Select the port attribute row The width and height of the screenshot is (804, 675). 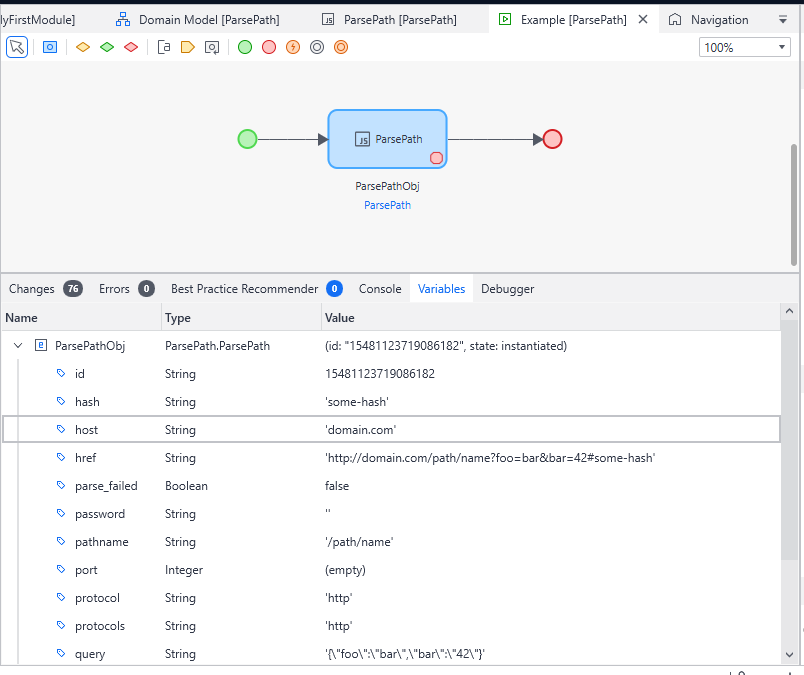[x=391, y=570]
